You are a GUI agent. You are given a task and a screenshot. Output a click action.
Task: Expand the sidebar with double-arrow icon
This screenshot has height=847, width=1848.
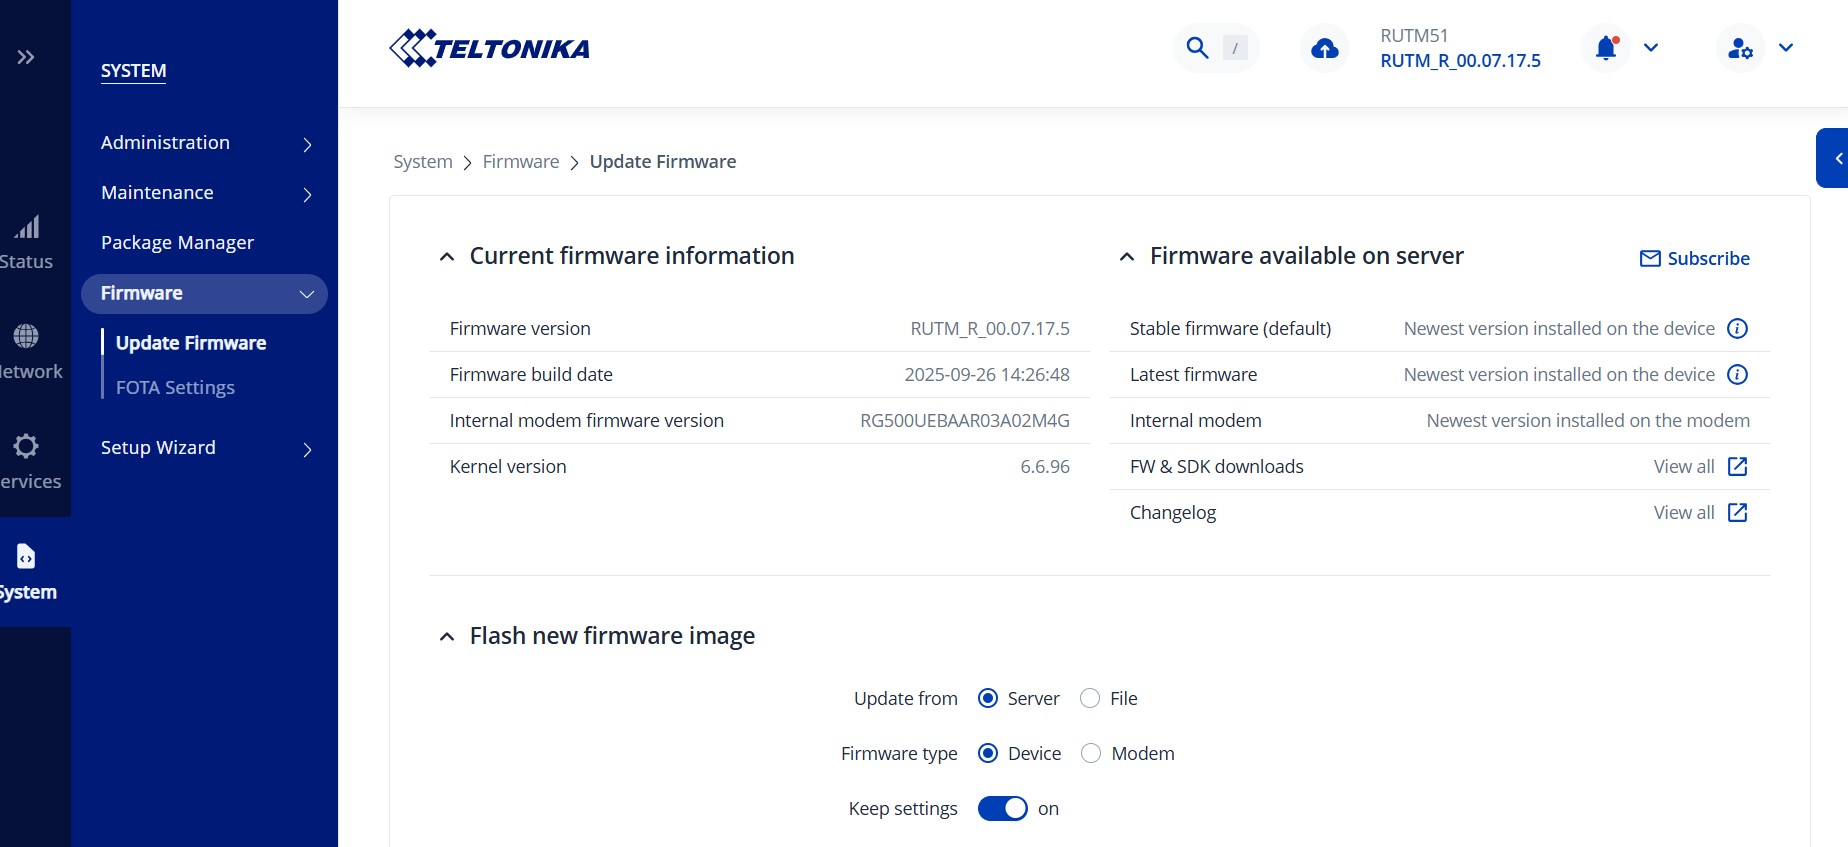[x=26, y=57]
